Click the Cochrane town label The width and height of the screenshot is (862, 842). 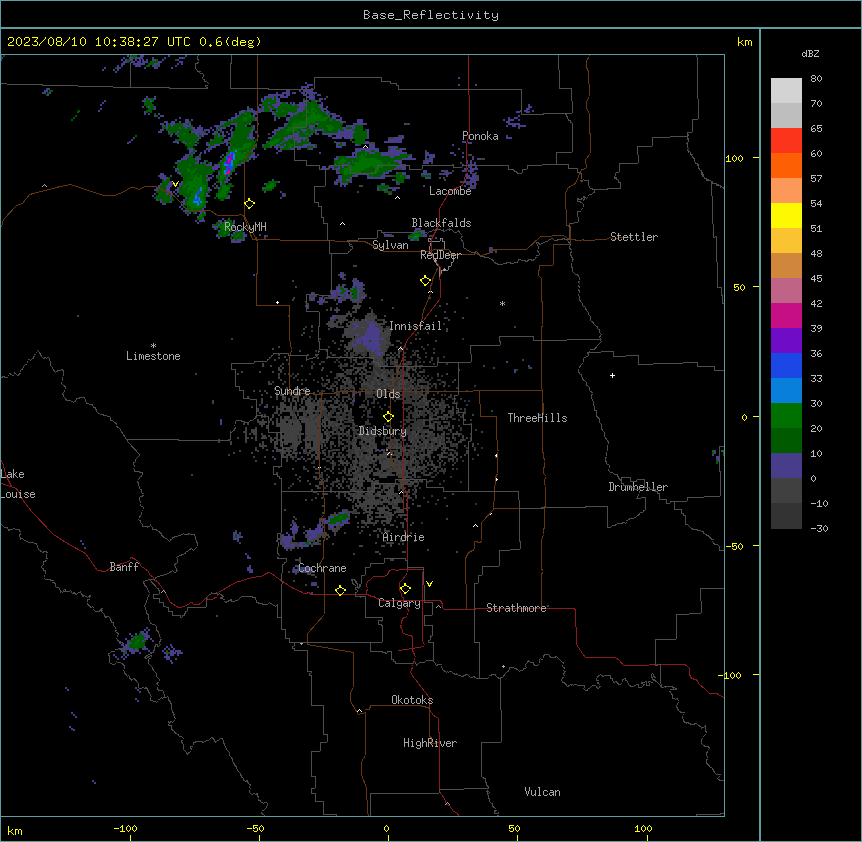(x=322, y=568)
